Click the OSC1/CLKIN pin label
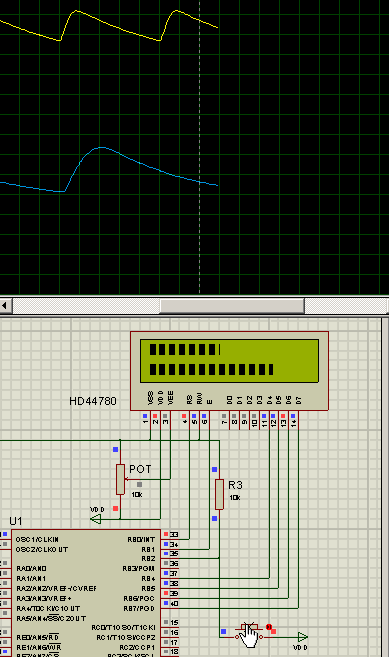Viewport: 389px width, 657px height. coord(37,539)
